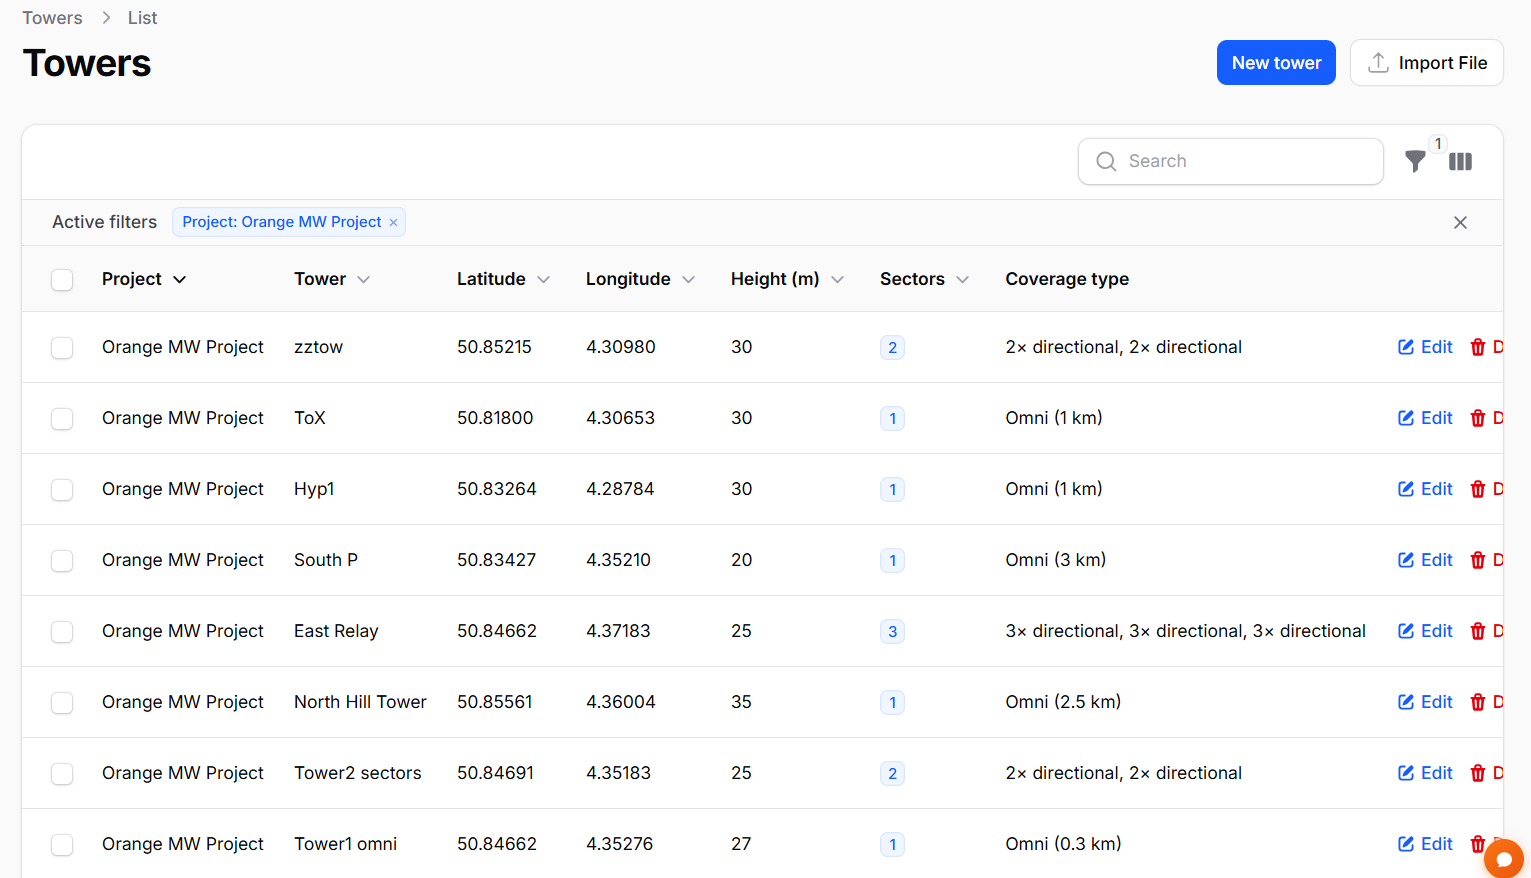Check the Tower2 sectors row checkbox
The height and width of the screenshot is (878, 1531).
coord(62,773)
